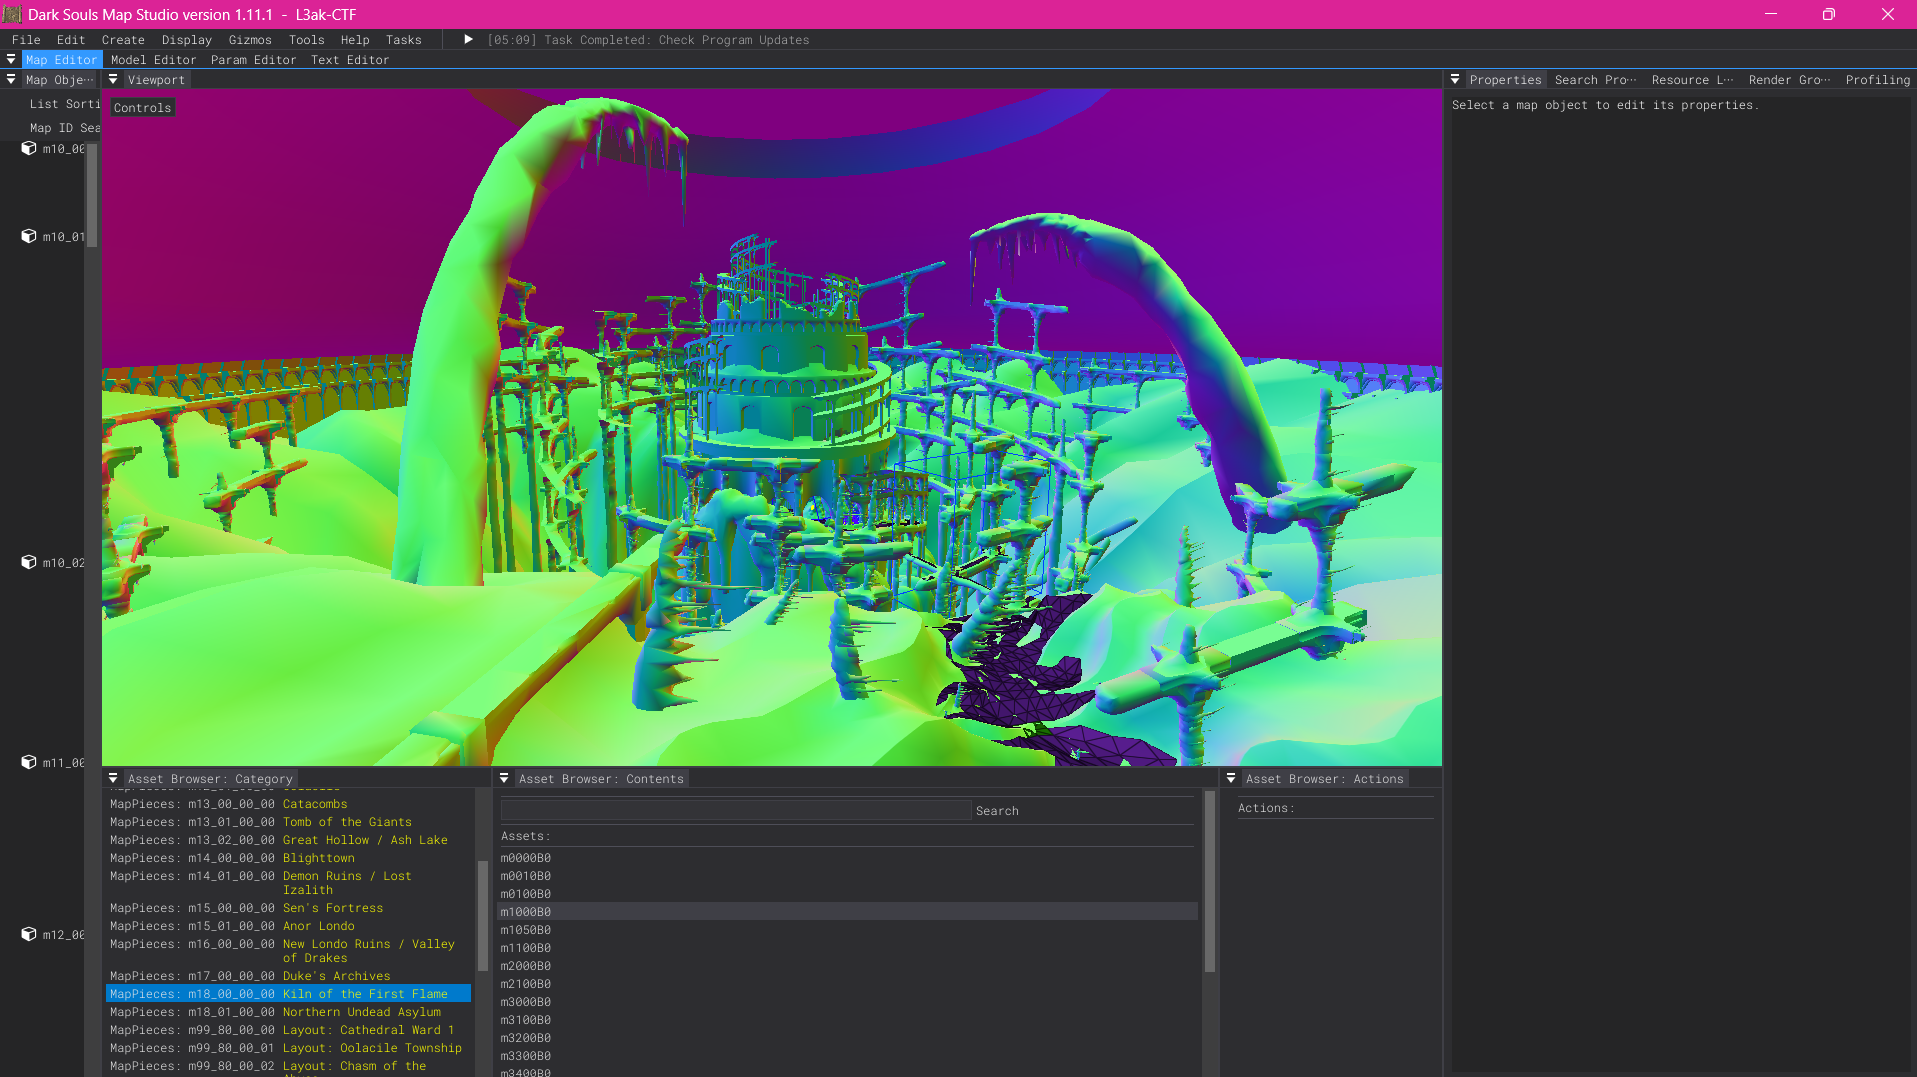The width and height of the screenshot is (1917, 1077).
Task: Select asset m2000B0 in contents list
Action: tap(848, 966)
